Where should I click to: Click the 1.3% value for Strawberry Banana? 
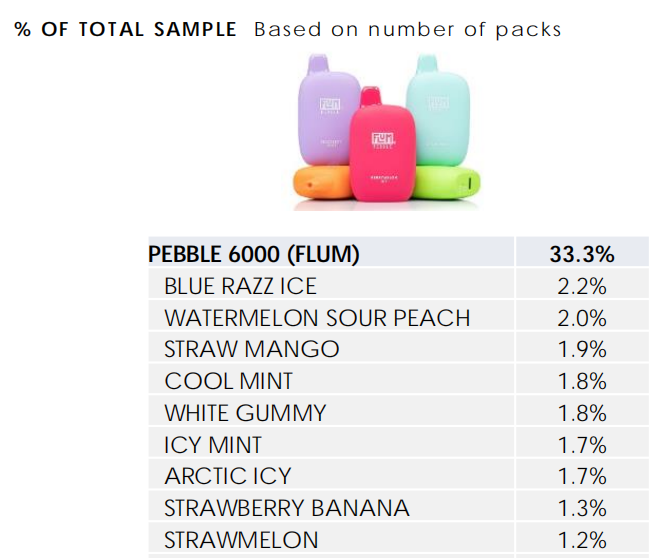(582, 506)
